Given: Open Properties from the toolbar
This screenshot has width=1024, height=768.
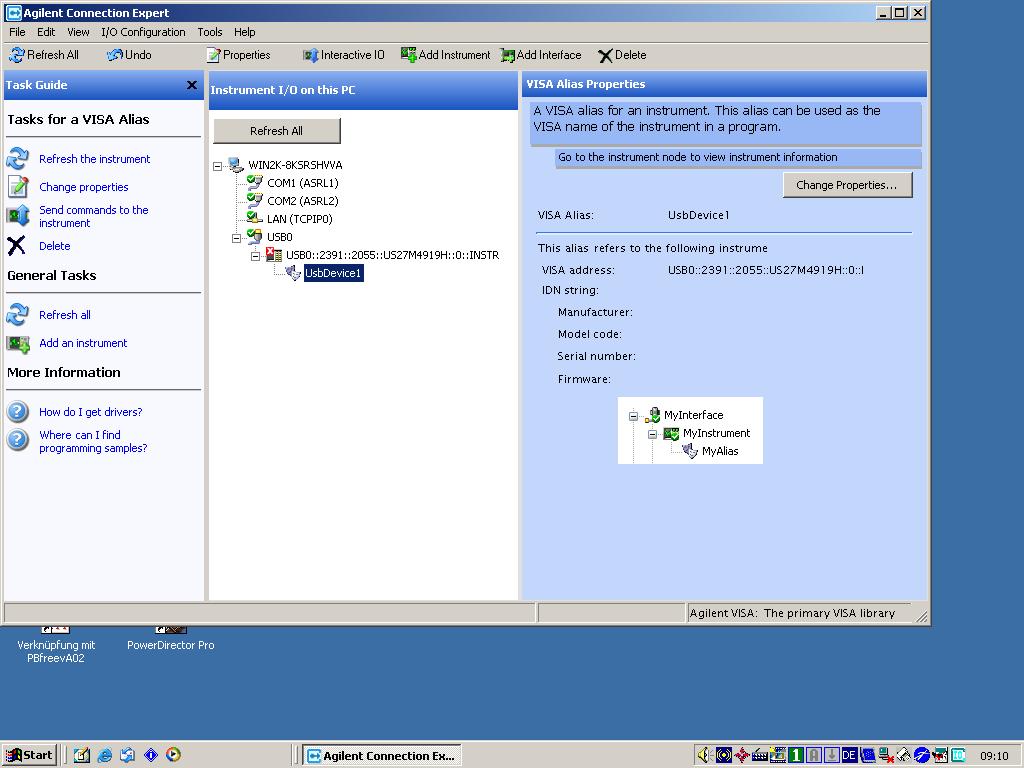Looking at the screenshot, I should pyautogui.click(x=213, y=55).
